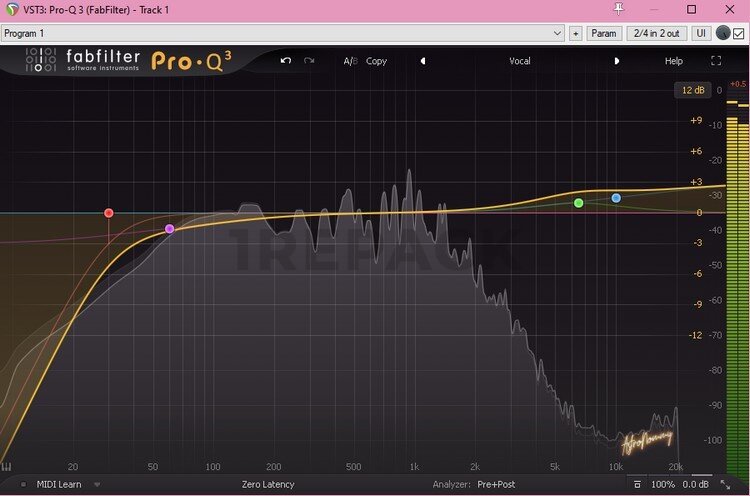Go to next preset with right arrow
Screen dimensions: 750x496
[x=616, y=61]
